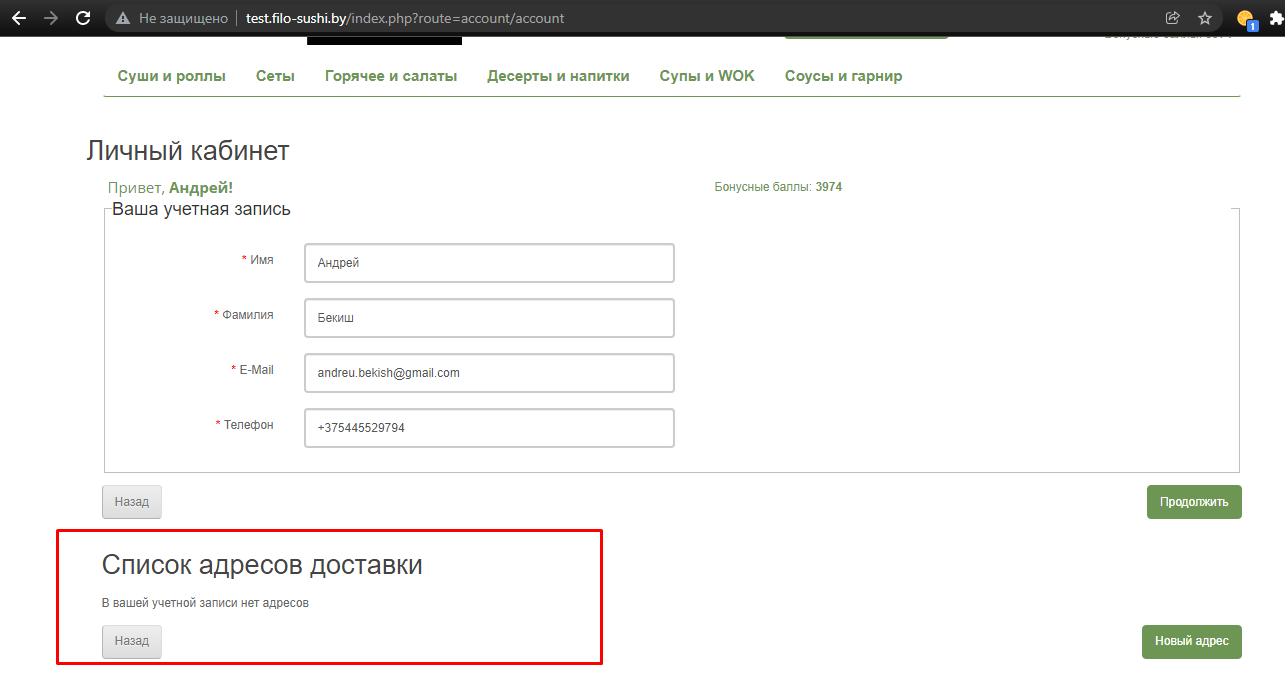Click into the E-Mail text field
Screen dimensions: 1285x678
(489, 373)
